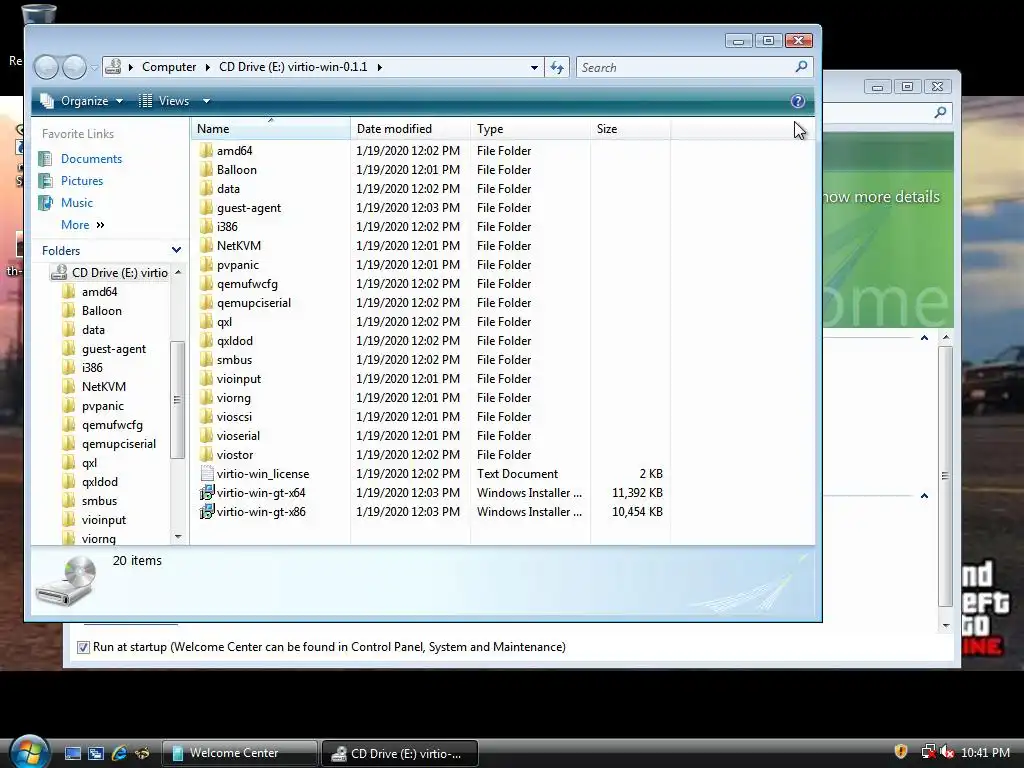Click the magnifier icon in Explorer search box
The image size is (1024, 768).
coord(801,67)
